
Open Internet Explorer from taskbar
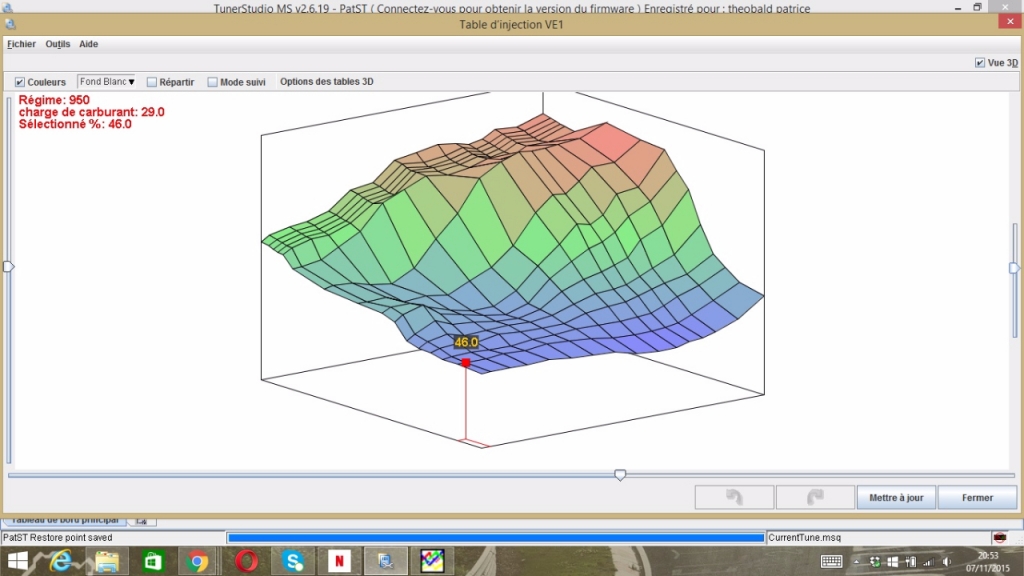[61, 561]
